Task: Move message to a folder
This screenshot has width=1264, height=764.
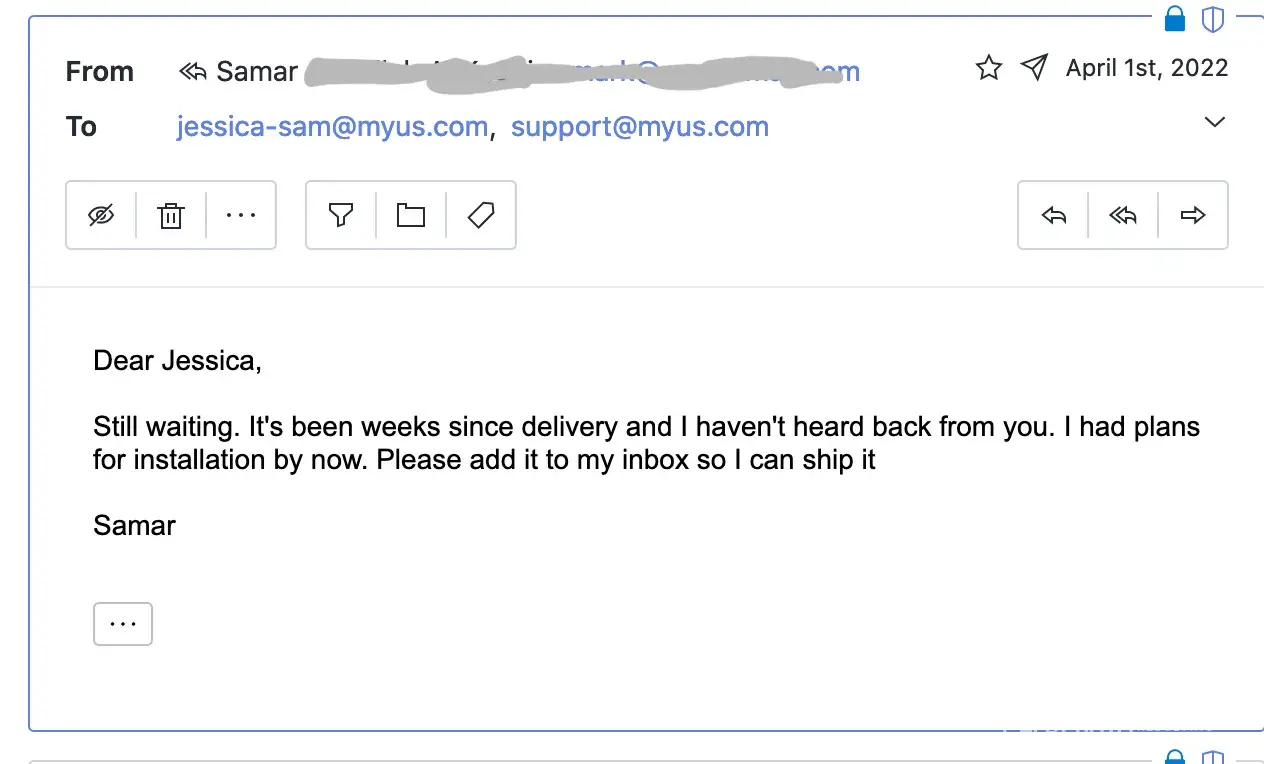Action: tap(411, 215)
